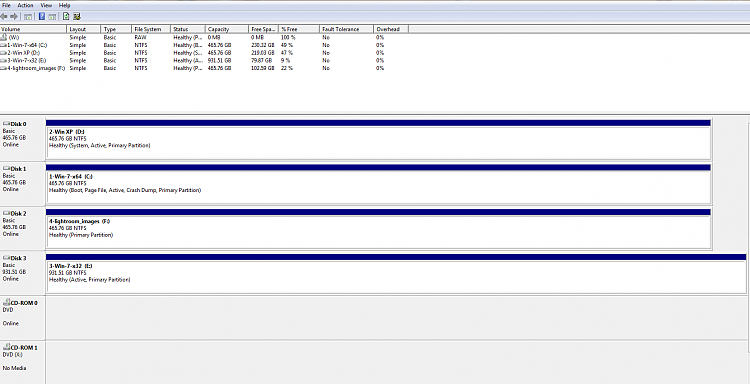Open the View menu
This screenshot has height=384, width=750.
[x=46, y=5]
